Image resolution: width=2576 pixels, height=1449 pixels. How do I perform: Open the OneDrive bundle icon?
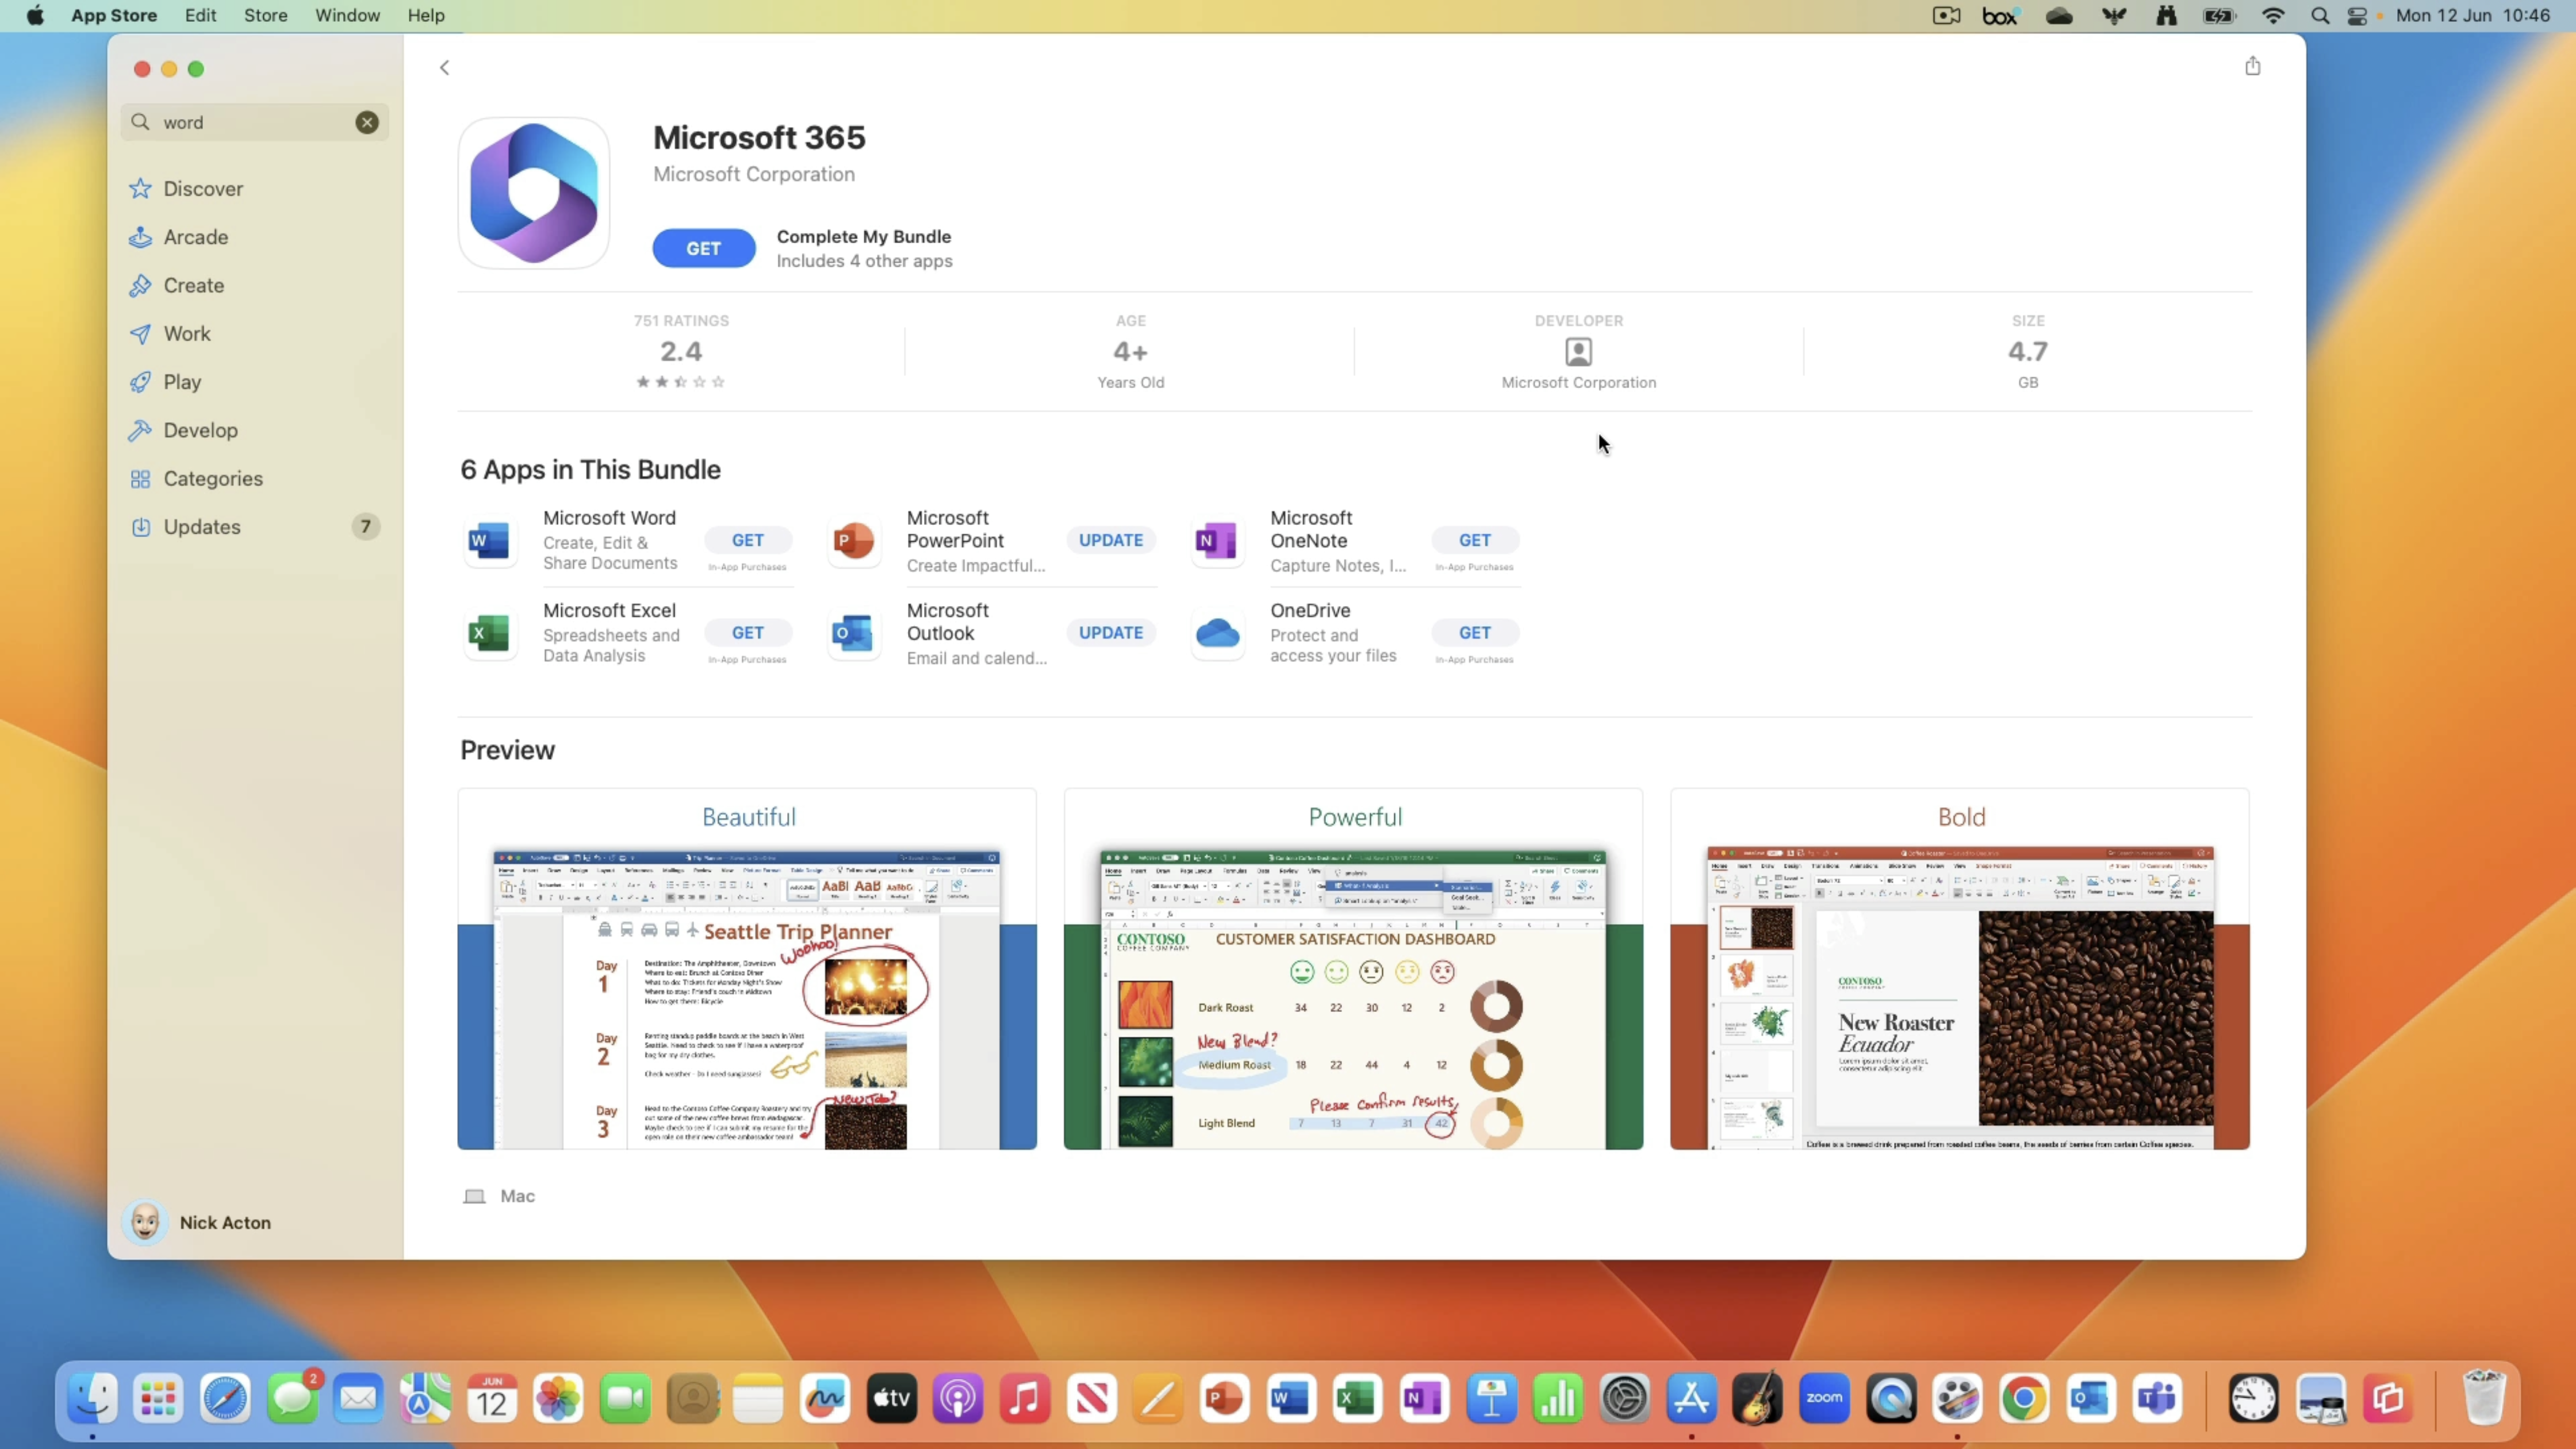[1217, 633]
